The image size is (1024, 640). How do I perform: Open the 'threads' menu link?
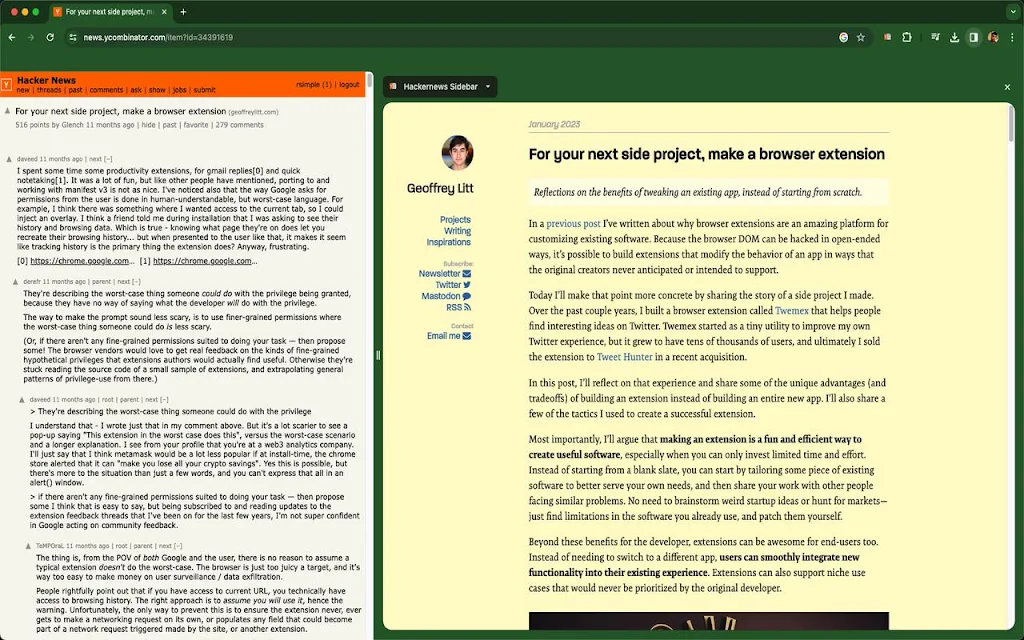[48, 90]
